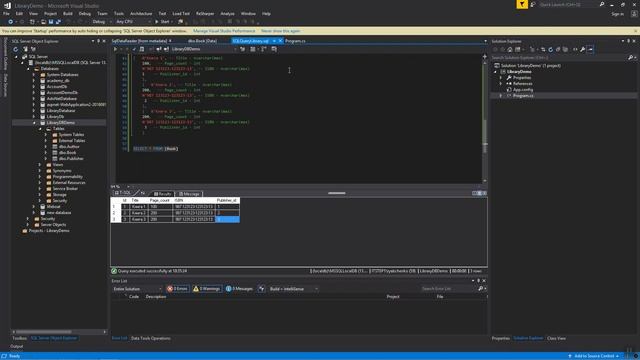Click the feedback notification flag icon
Viewport: 640px width, 360px height.
(x=522, y=4)
